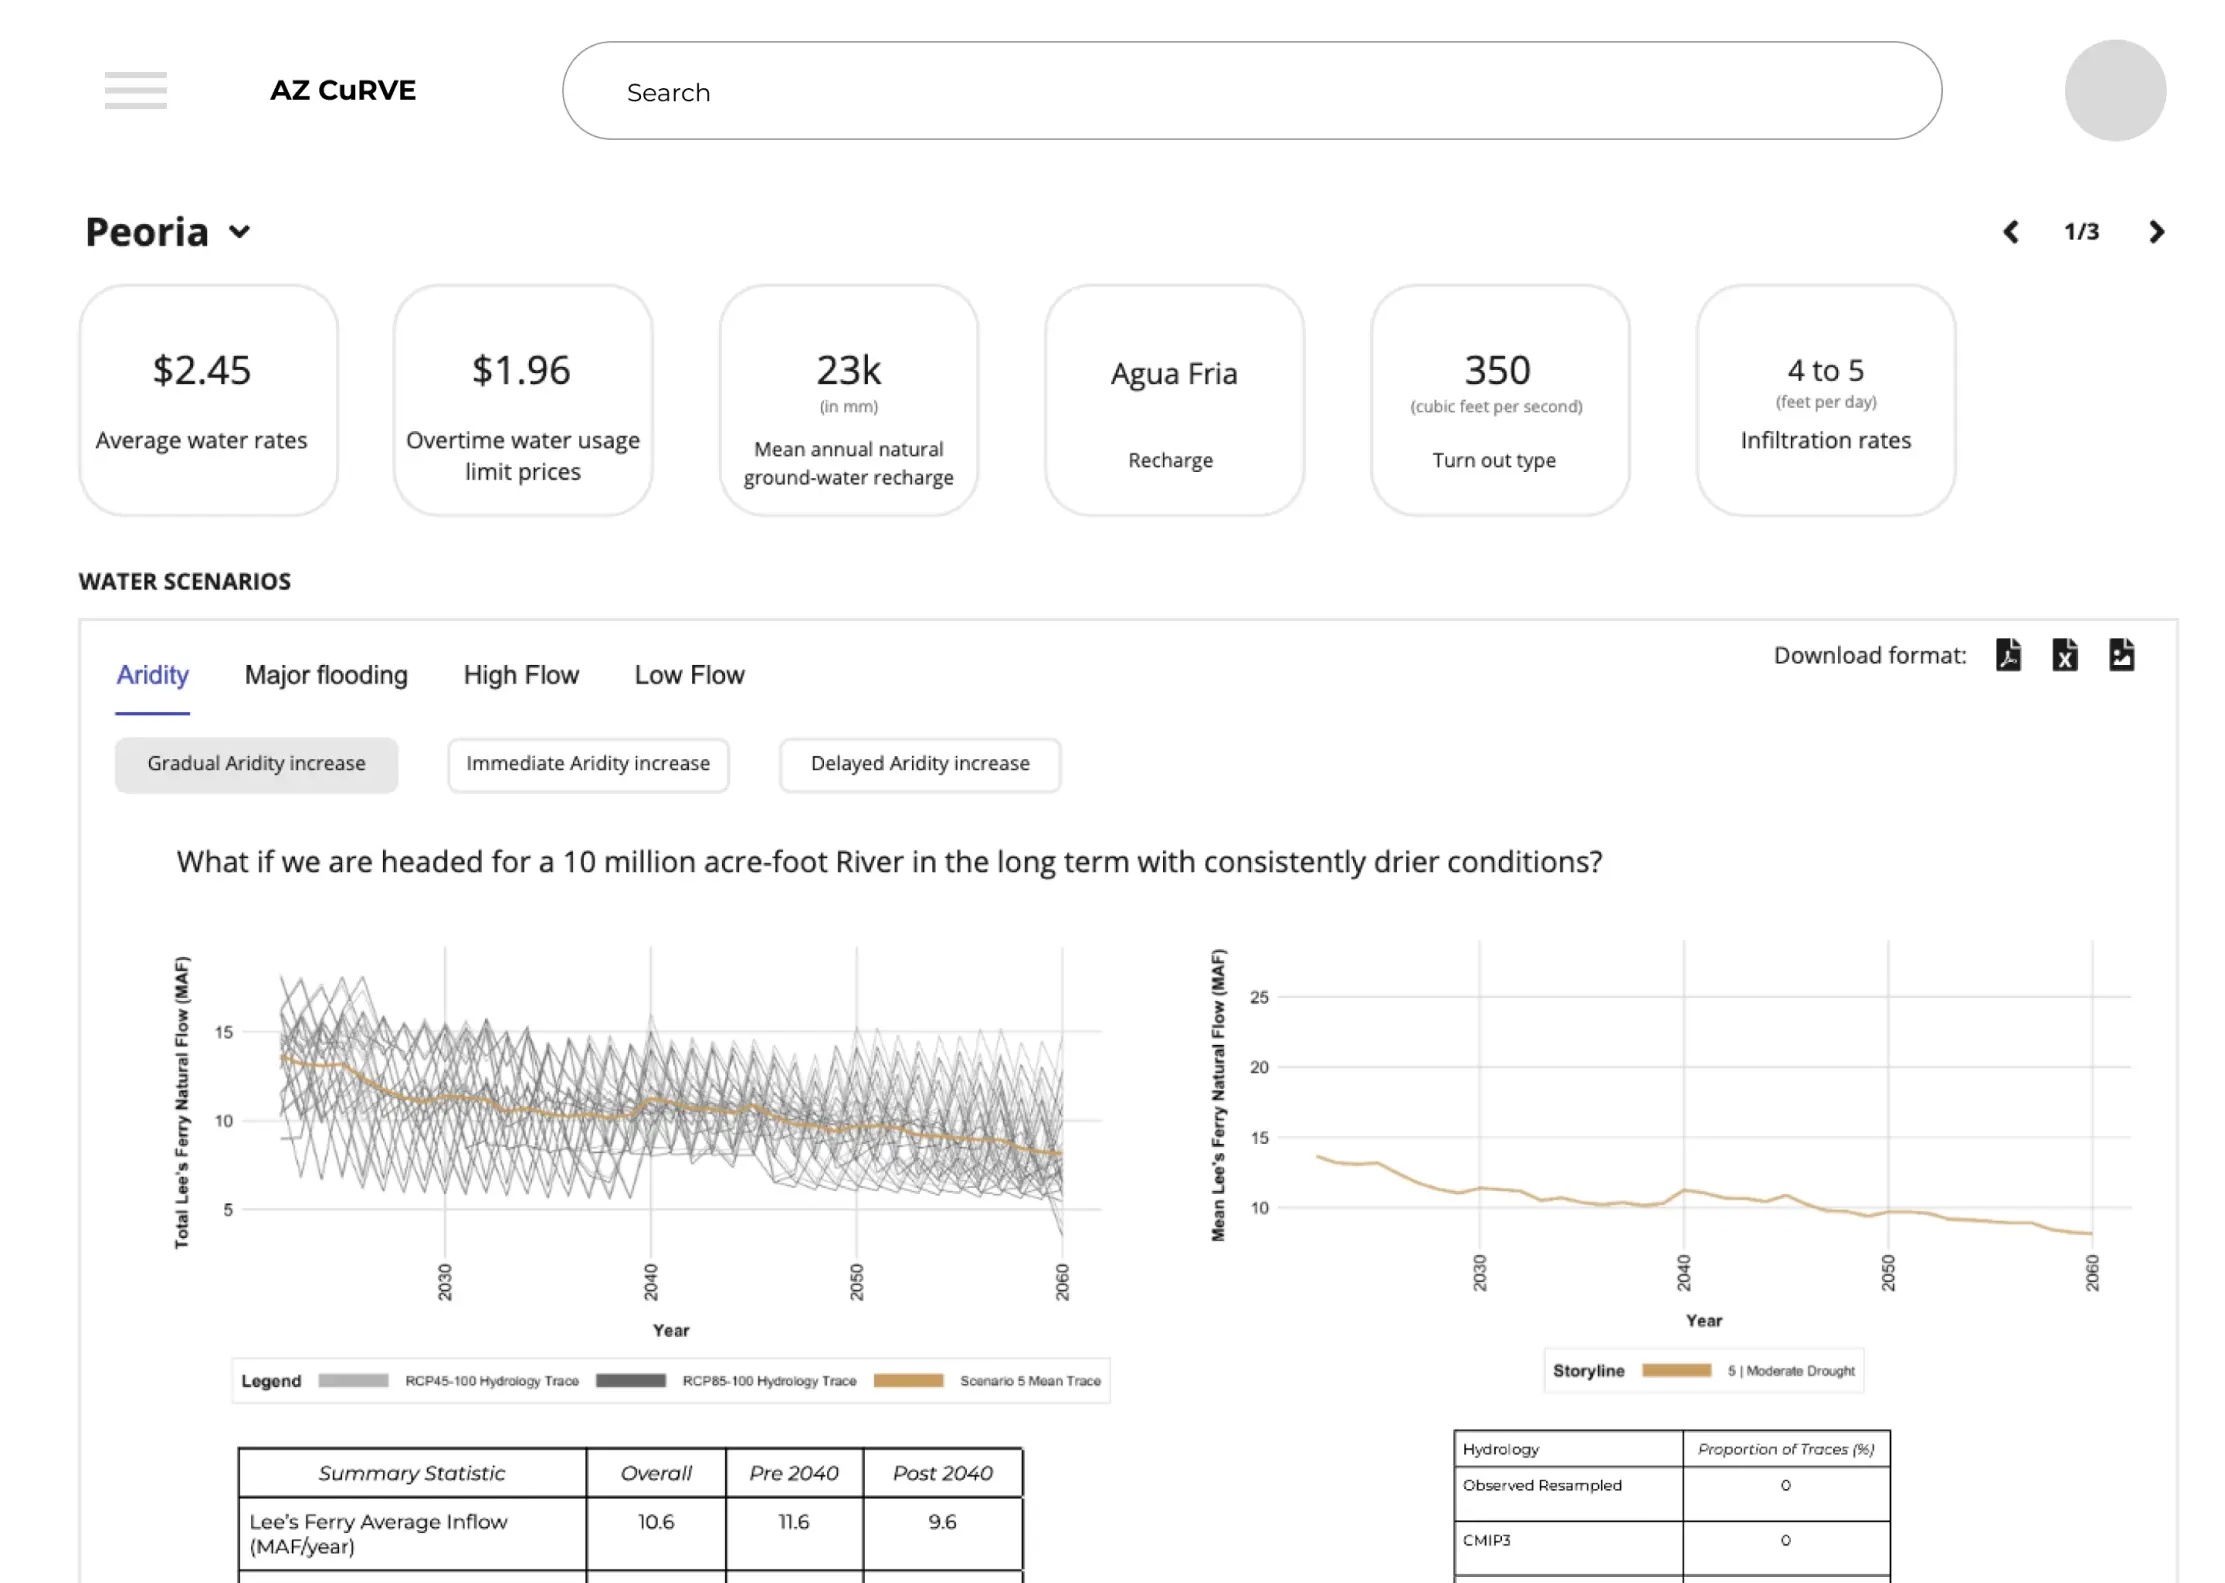Image resolution: width=2225 pixels, height=1583 pixels.
Task: Click the 11.6 pre-2040 value cell
Action: (x=794, y=1534)
